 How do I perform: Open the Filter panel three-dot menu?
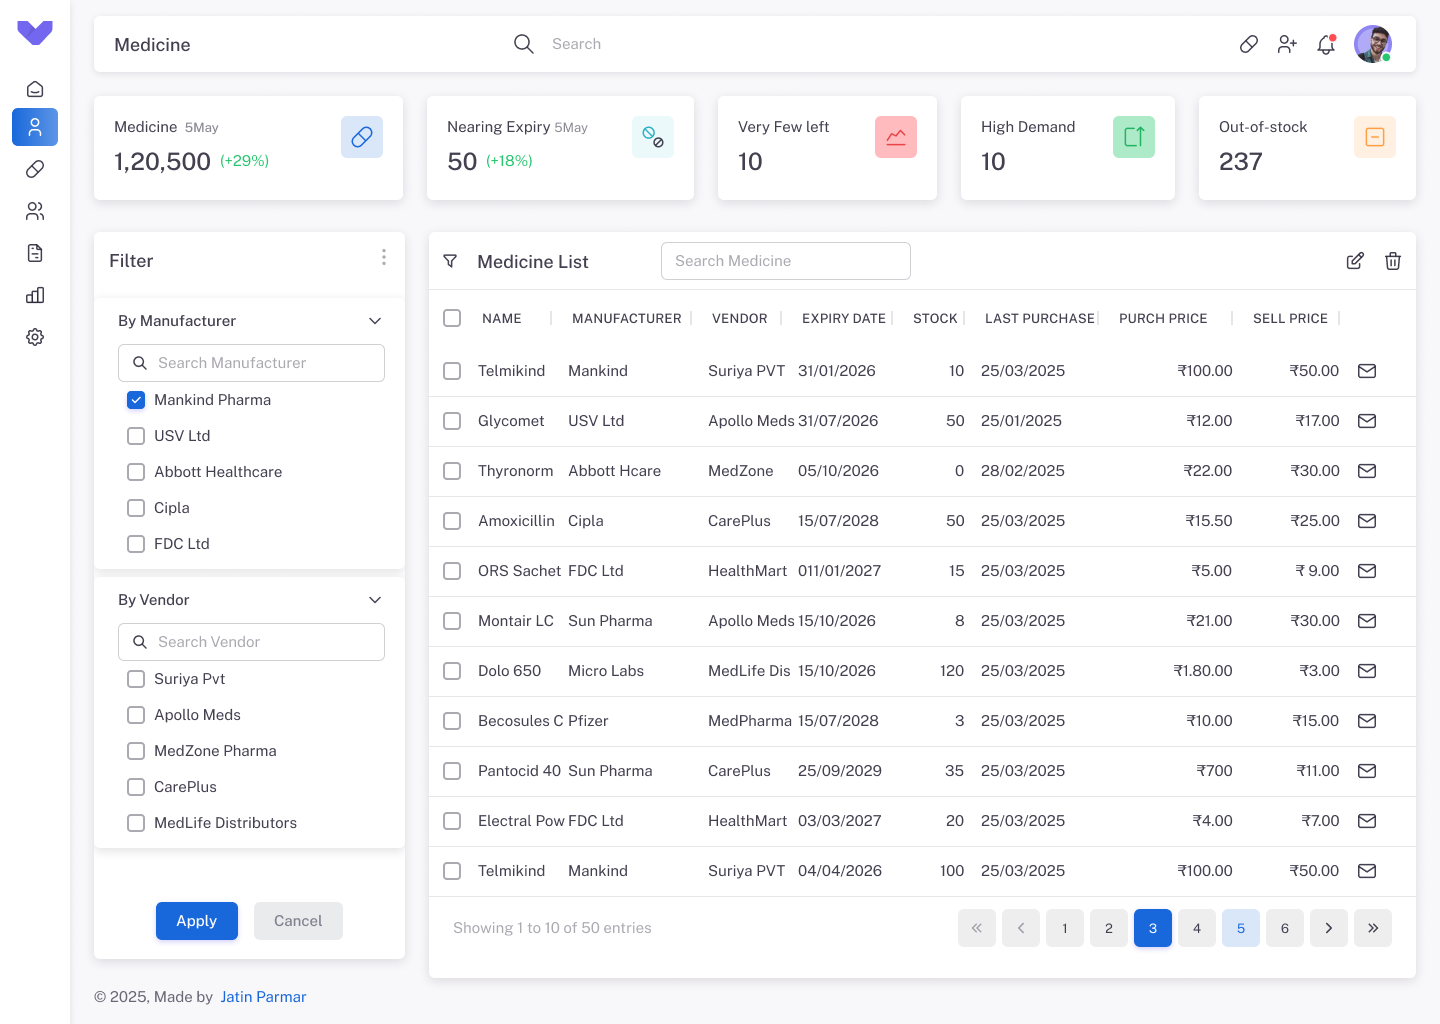384,258
